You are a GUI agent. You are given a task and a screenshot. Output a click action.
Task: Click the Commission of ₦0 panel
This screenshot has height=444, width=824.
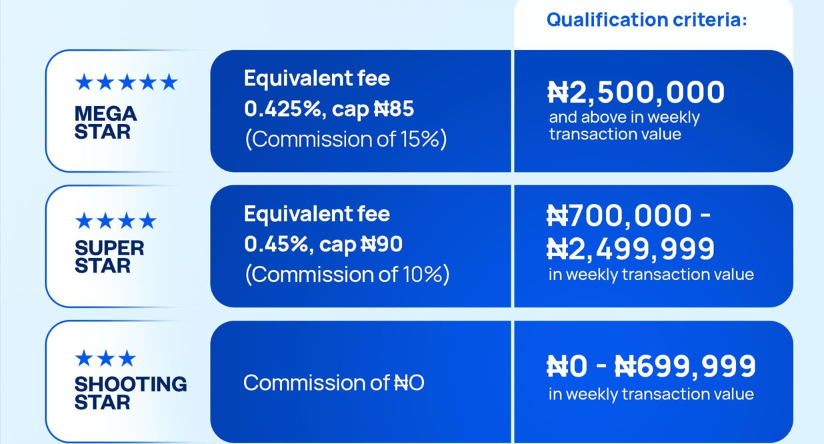pyautogui.click(x=360, y=382)
